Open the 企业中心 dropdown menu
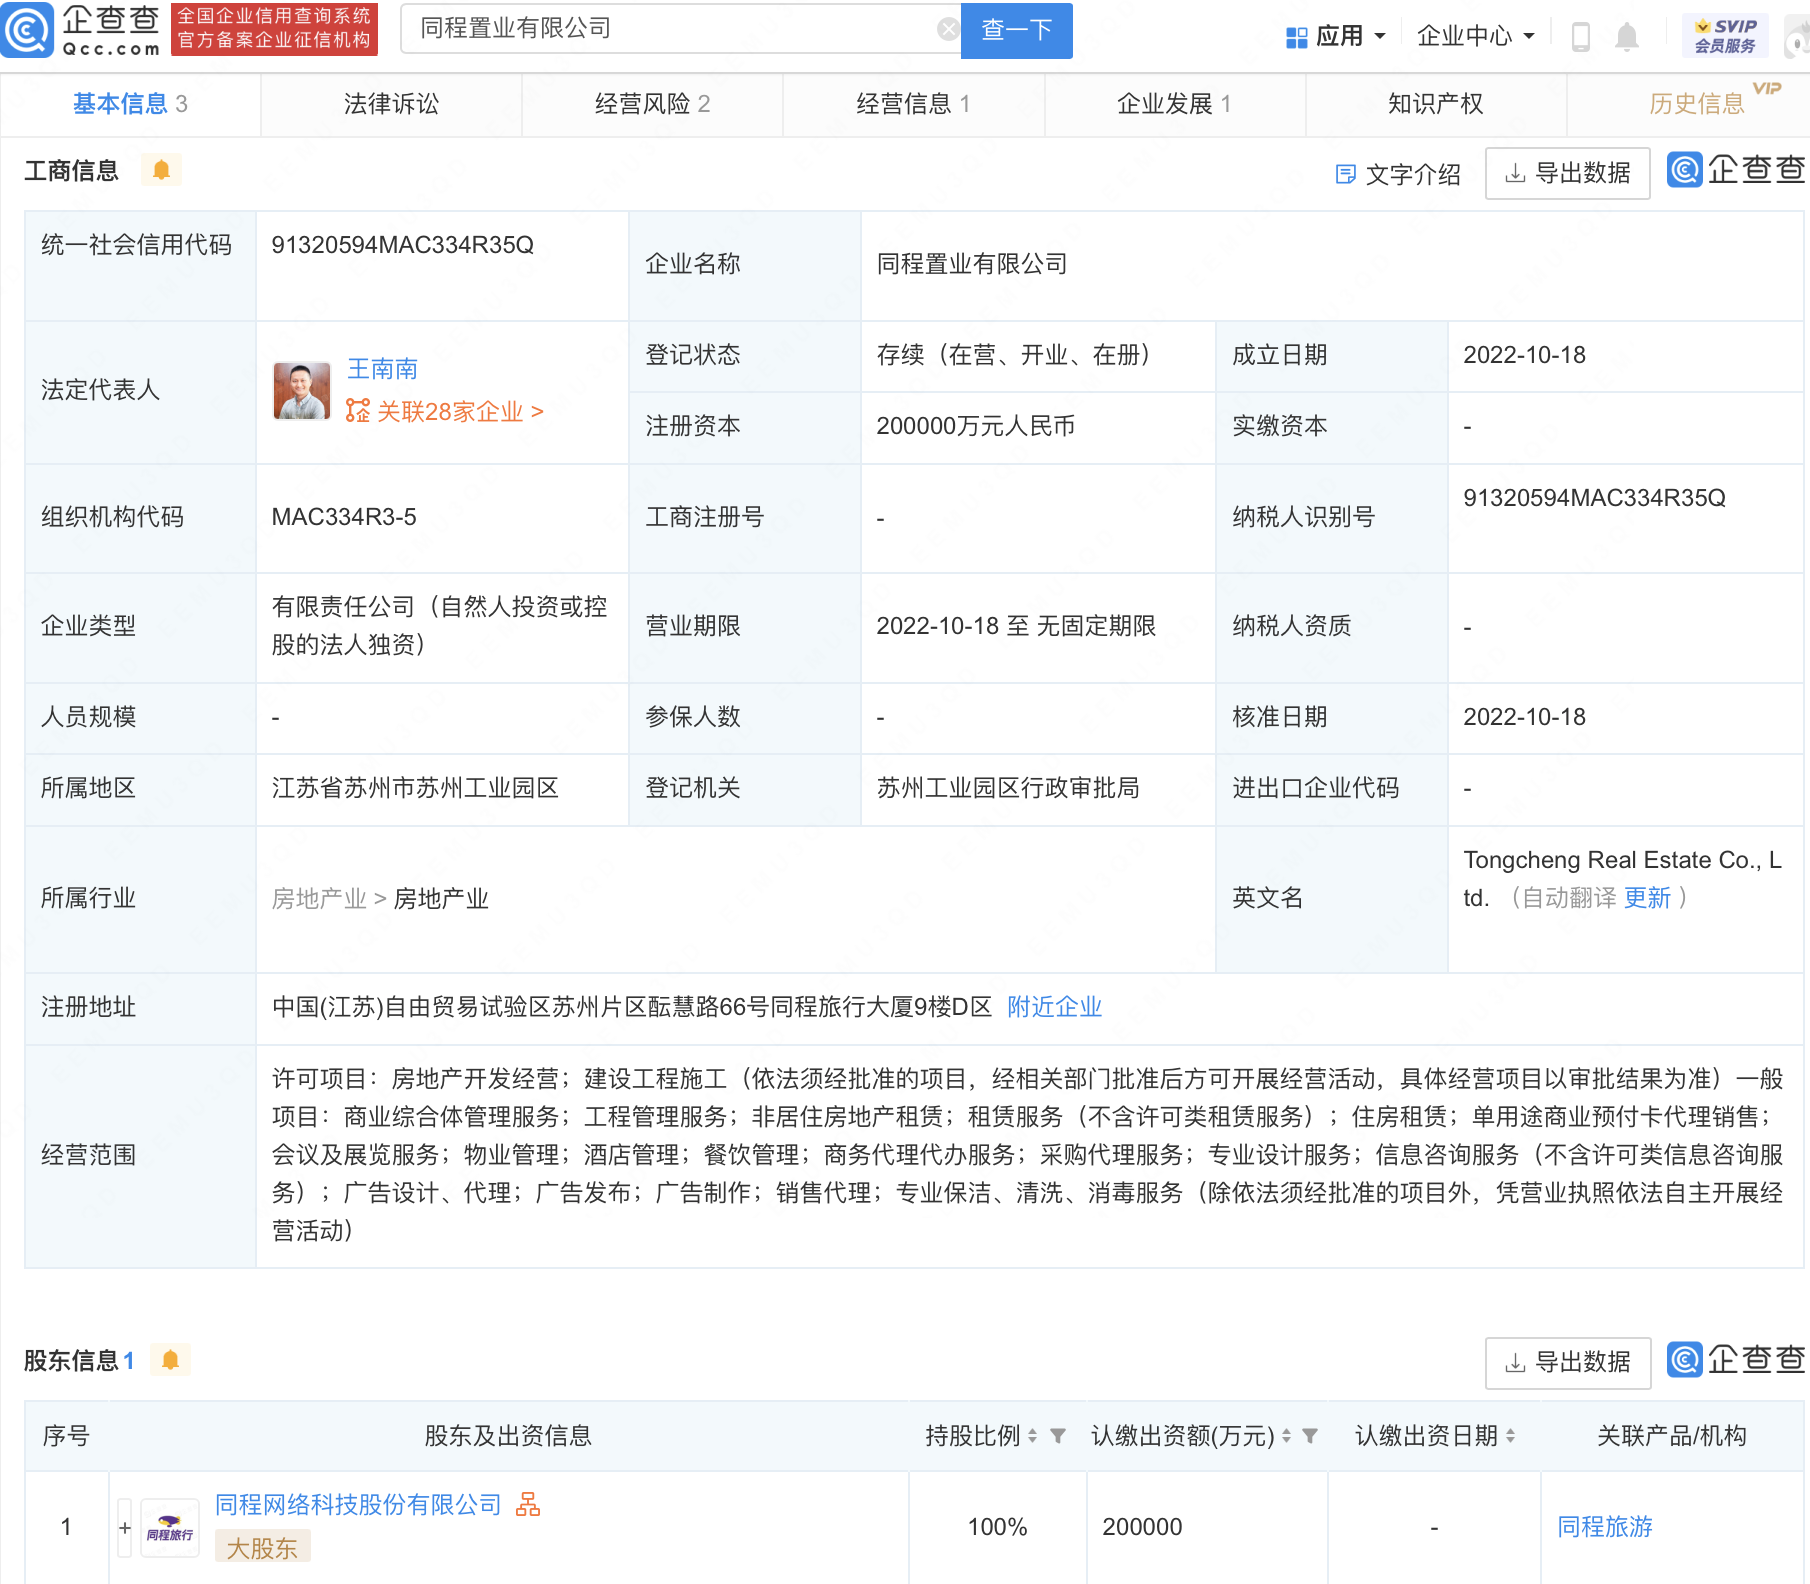Screen dimensions: 1810x1584 (x=1475, y=37)
